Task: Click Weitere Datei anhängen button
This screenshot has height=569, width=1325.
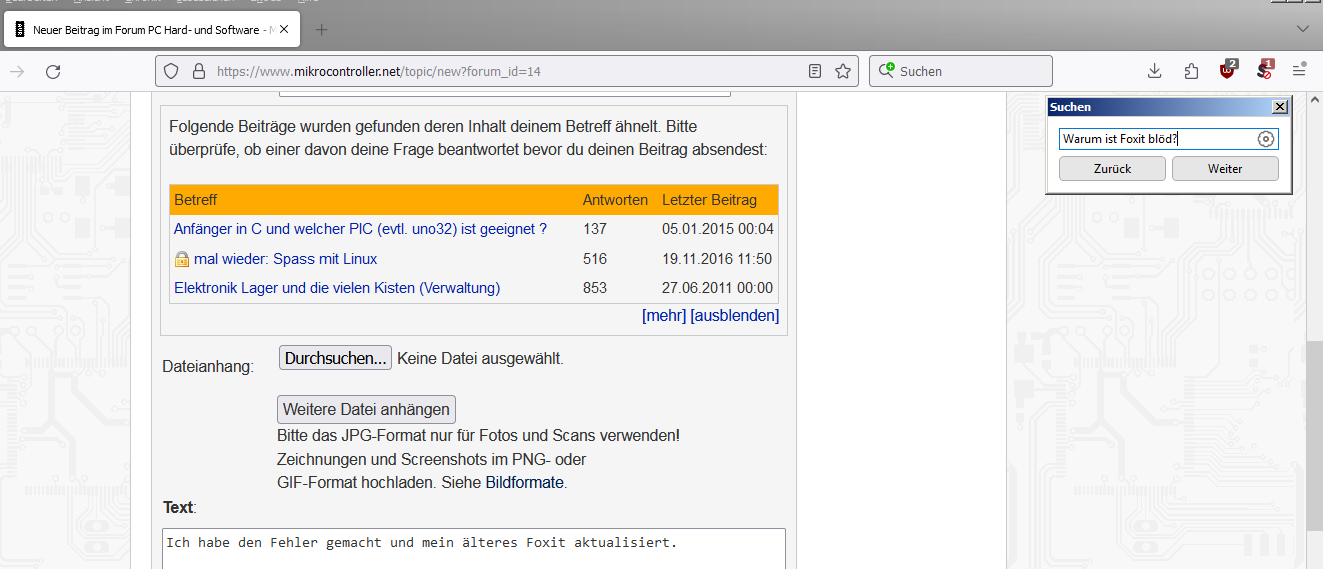Action: [x=366, y=409]
